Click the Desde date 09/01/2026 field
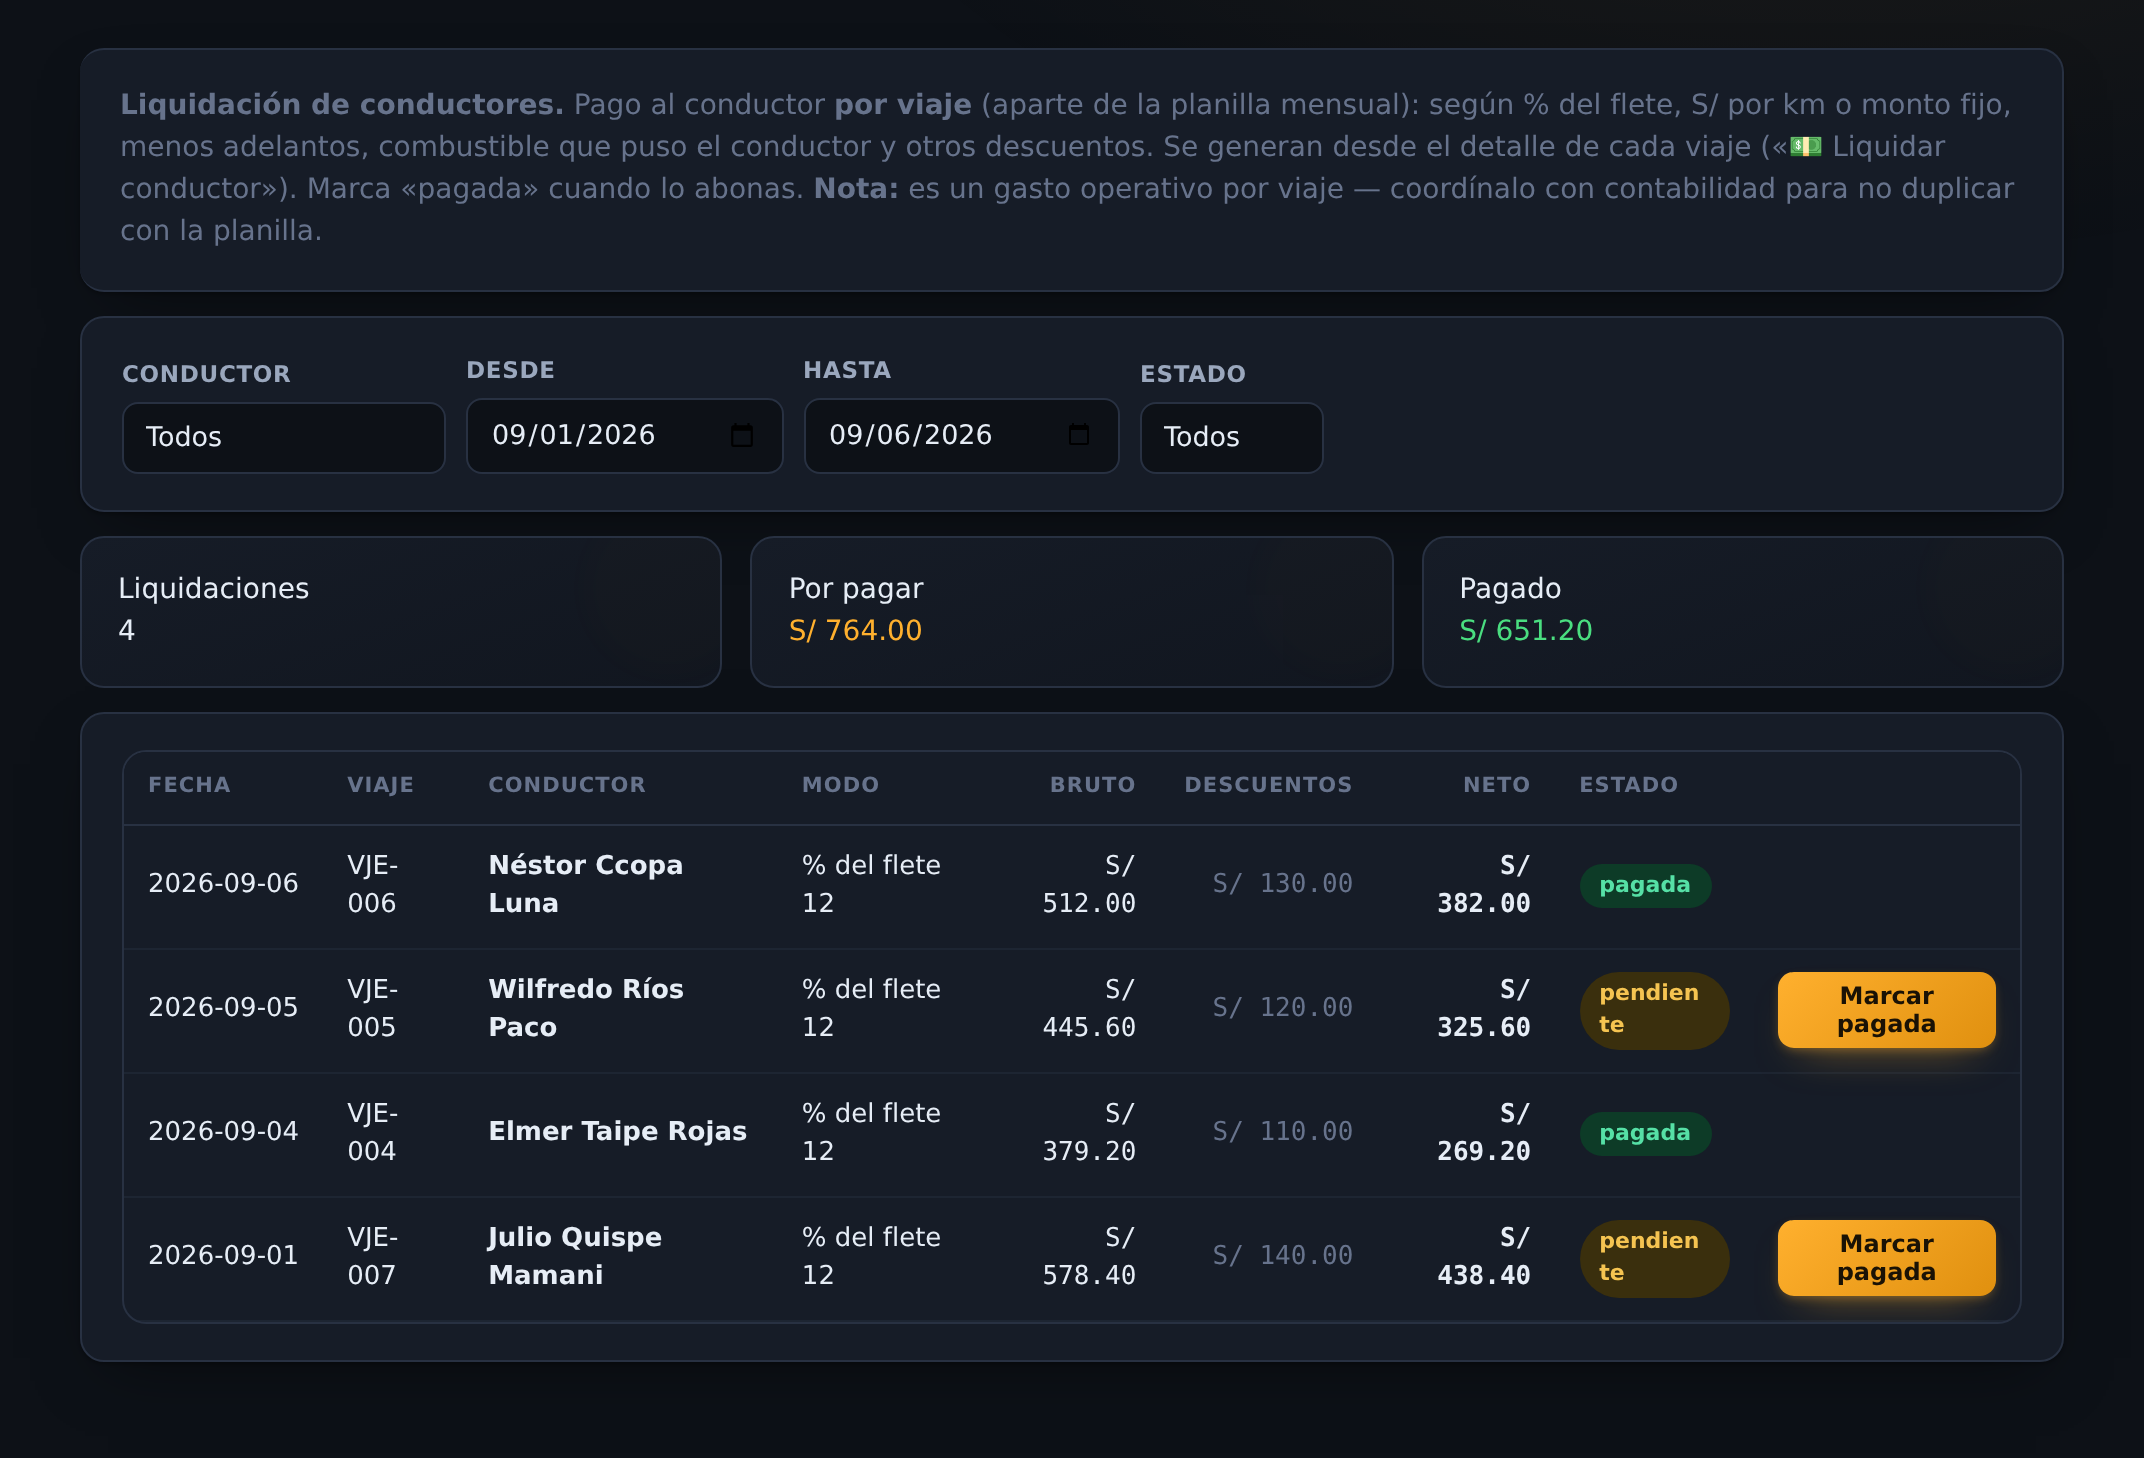This screenshot has width=2144, height=1458. [624, 435]
